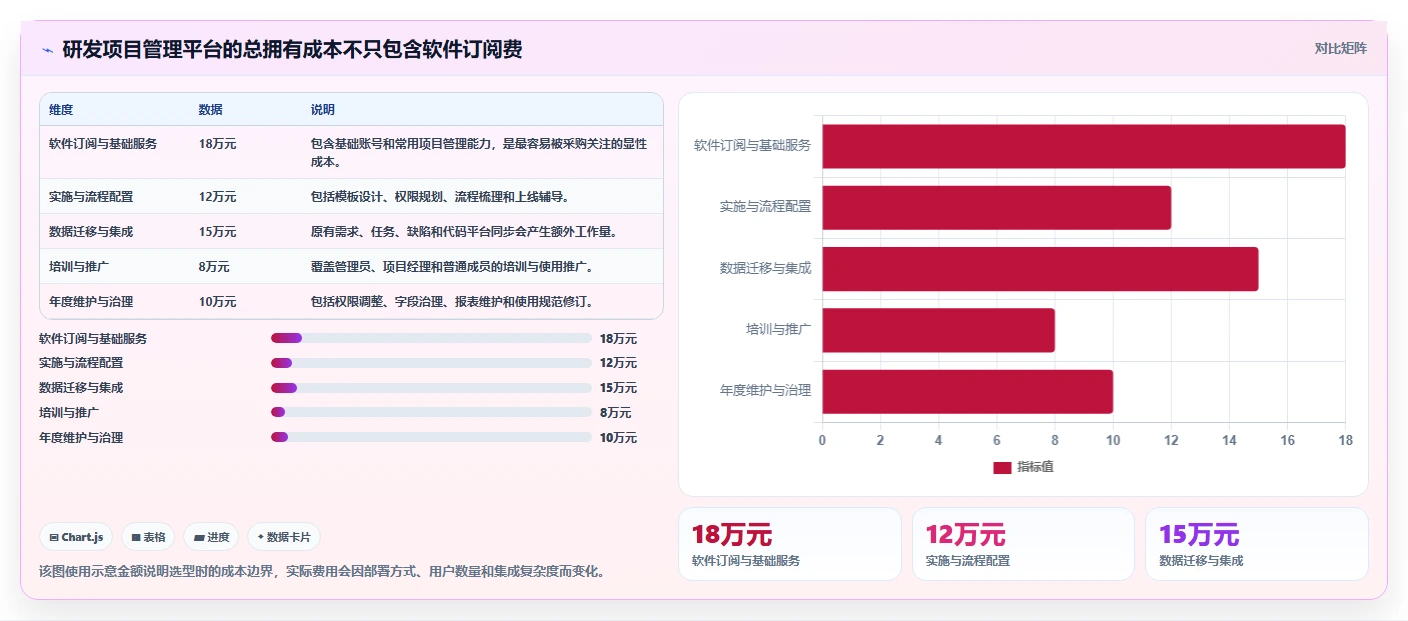
Task: Select the 数据卡片 tag chip
Action: pos(284,537)
